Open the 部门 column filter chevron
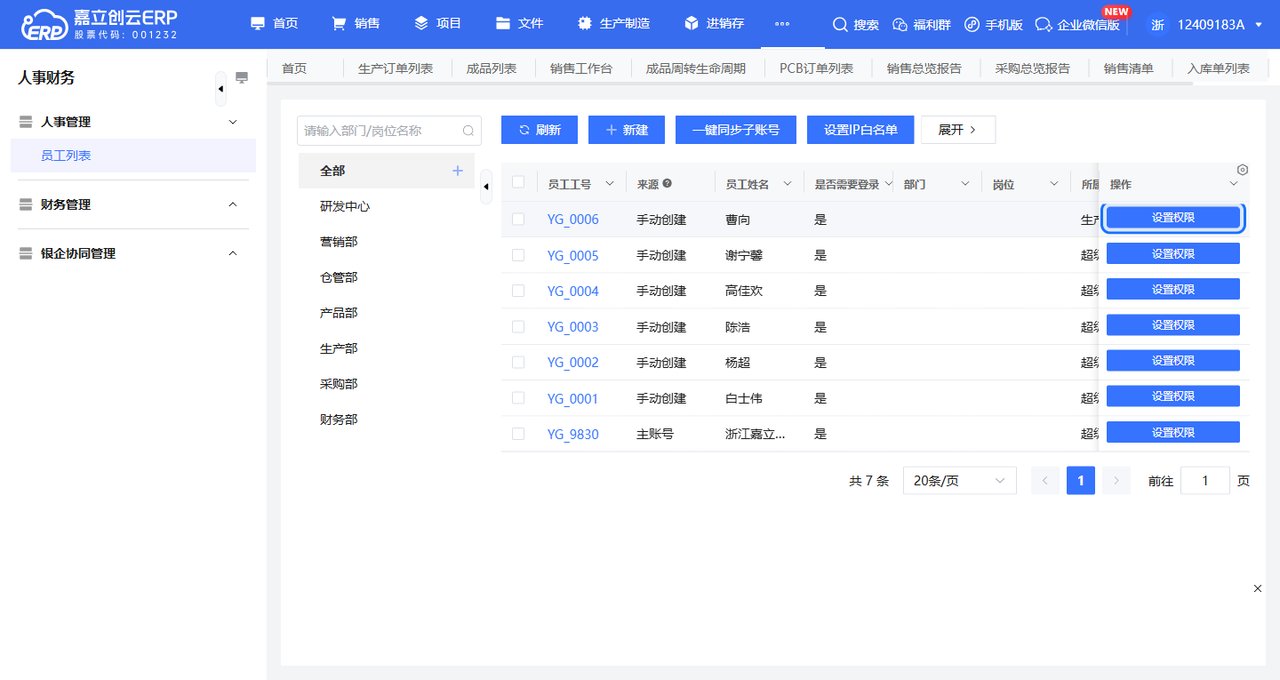The height and width of the screenshot is (680, 1280). click(x=965, y=184)
